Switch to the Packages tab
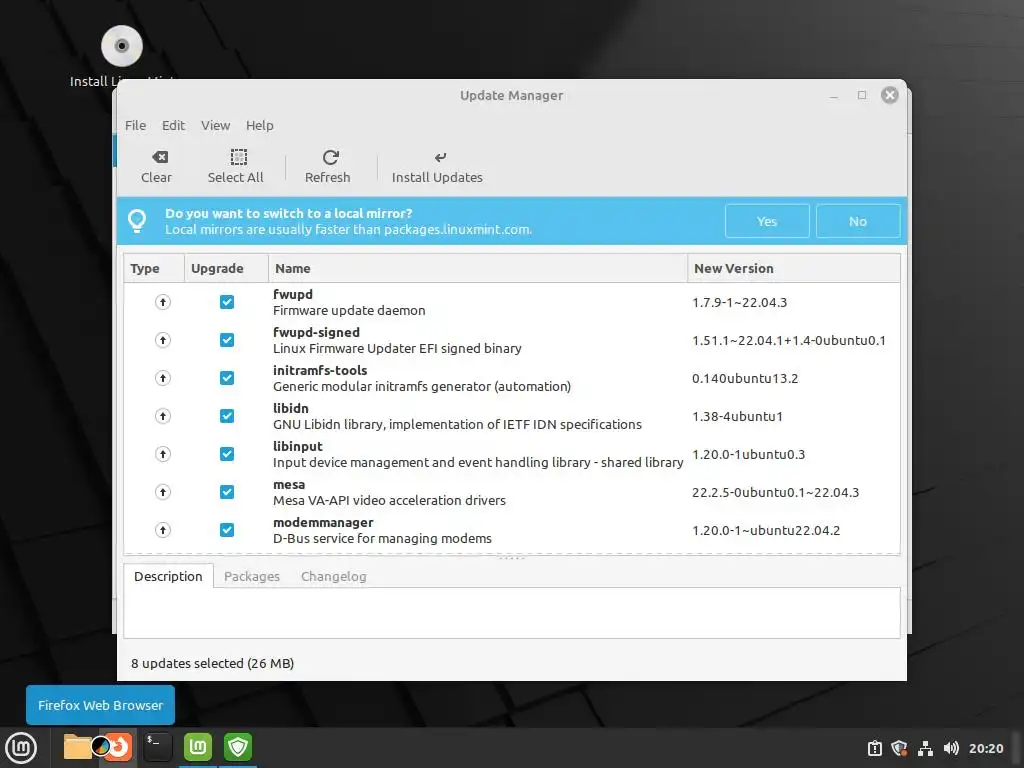The height and width of the screenshot is (768, 1024). (251, 576)
